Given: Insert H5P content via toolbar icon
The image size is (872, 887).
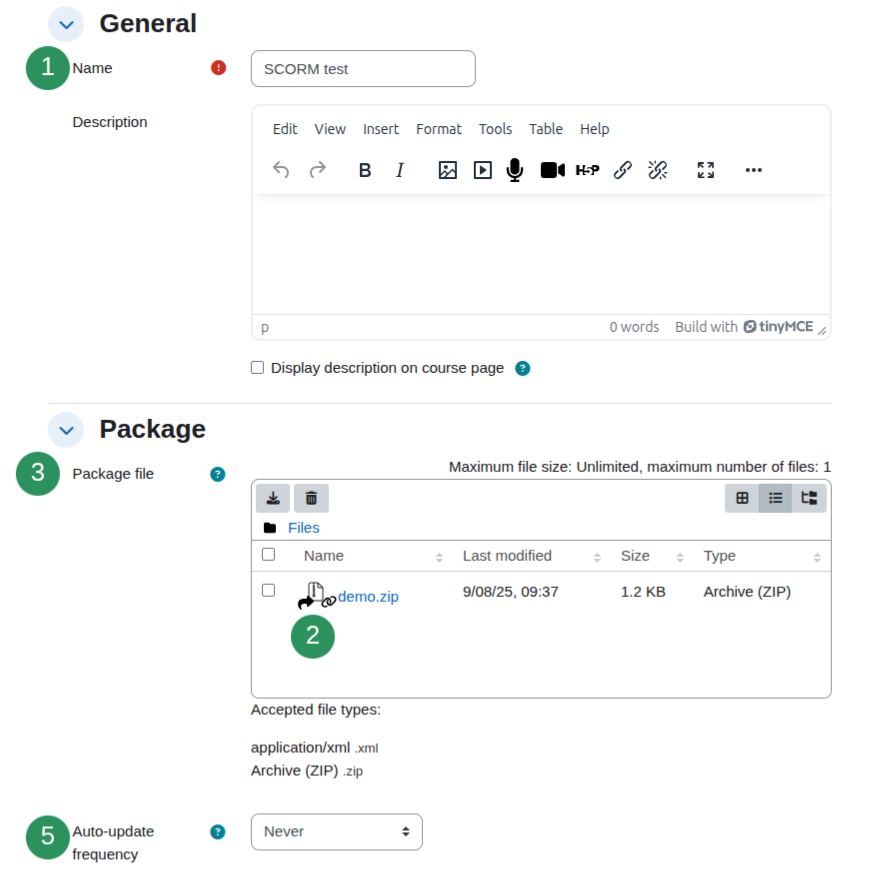Looking at the screenshot, I should (x=587, y=170).
